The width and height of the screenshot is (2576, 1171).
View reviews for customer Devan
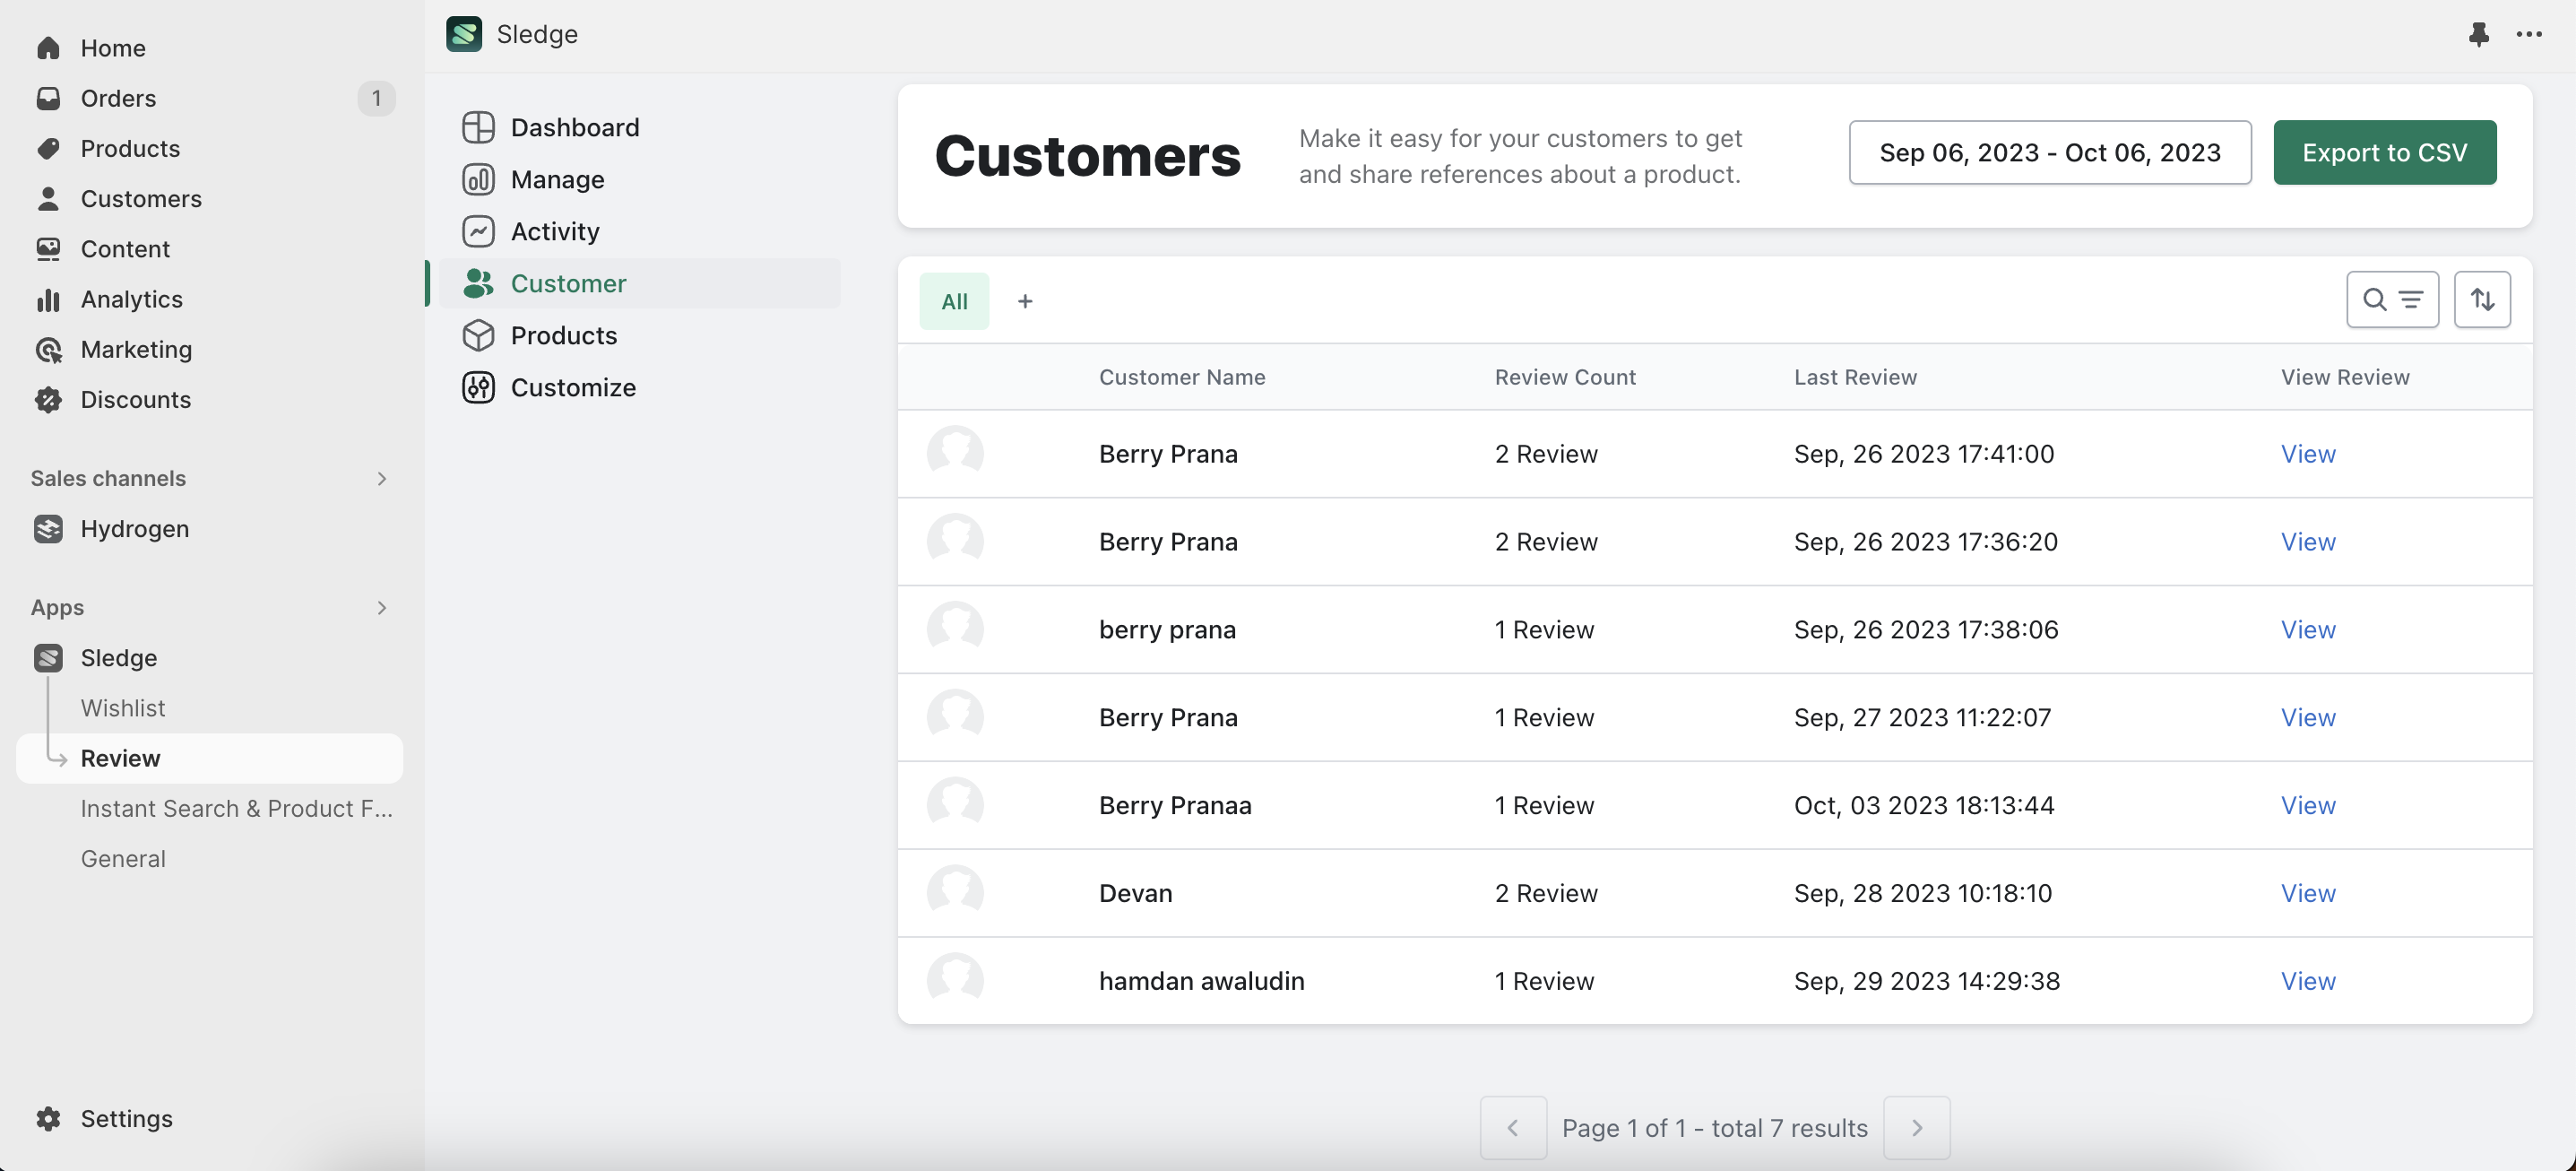(2307, 893)
